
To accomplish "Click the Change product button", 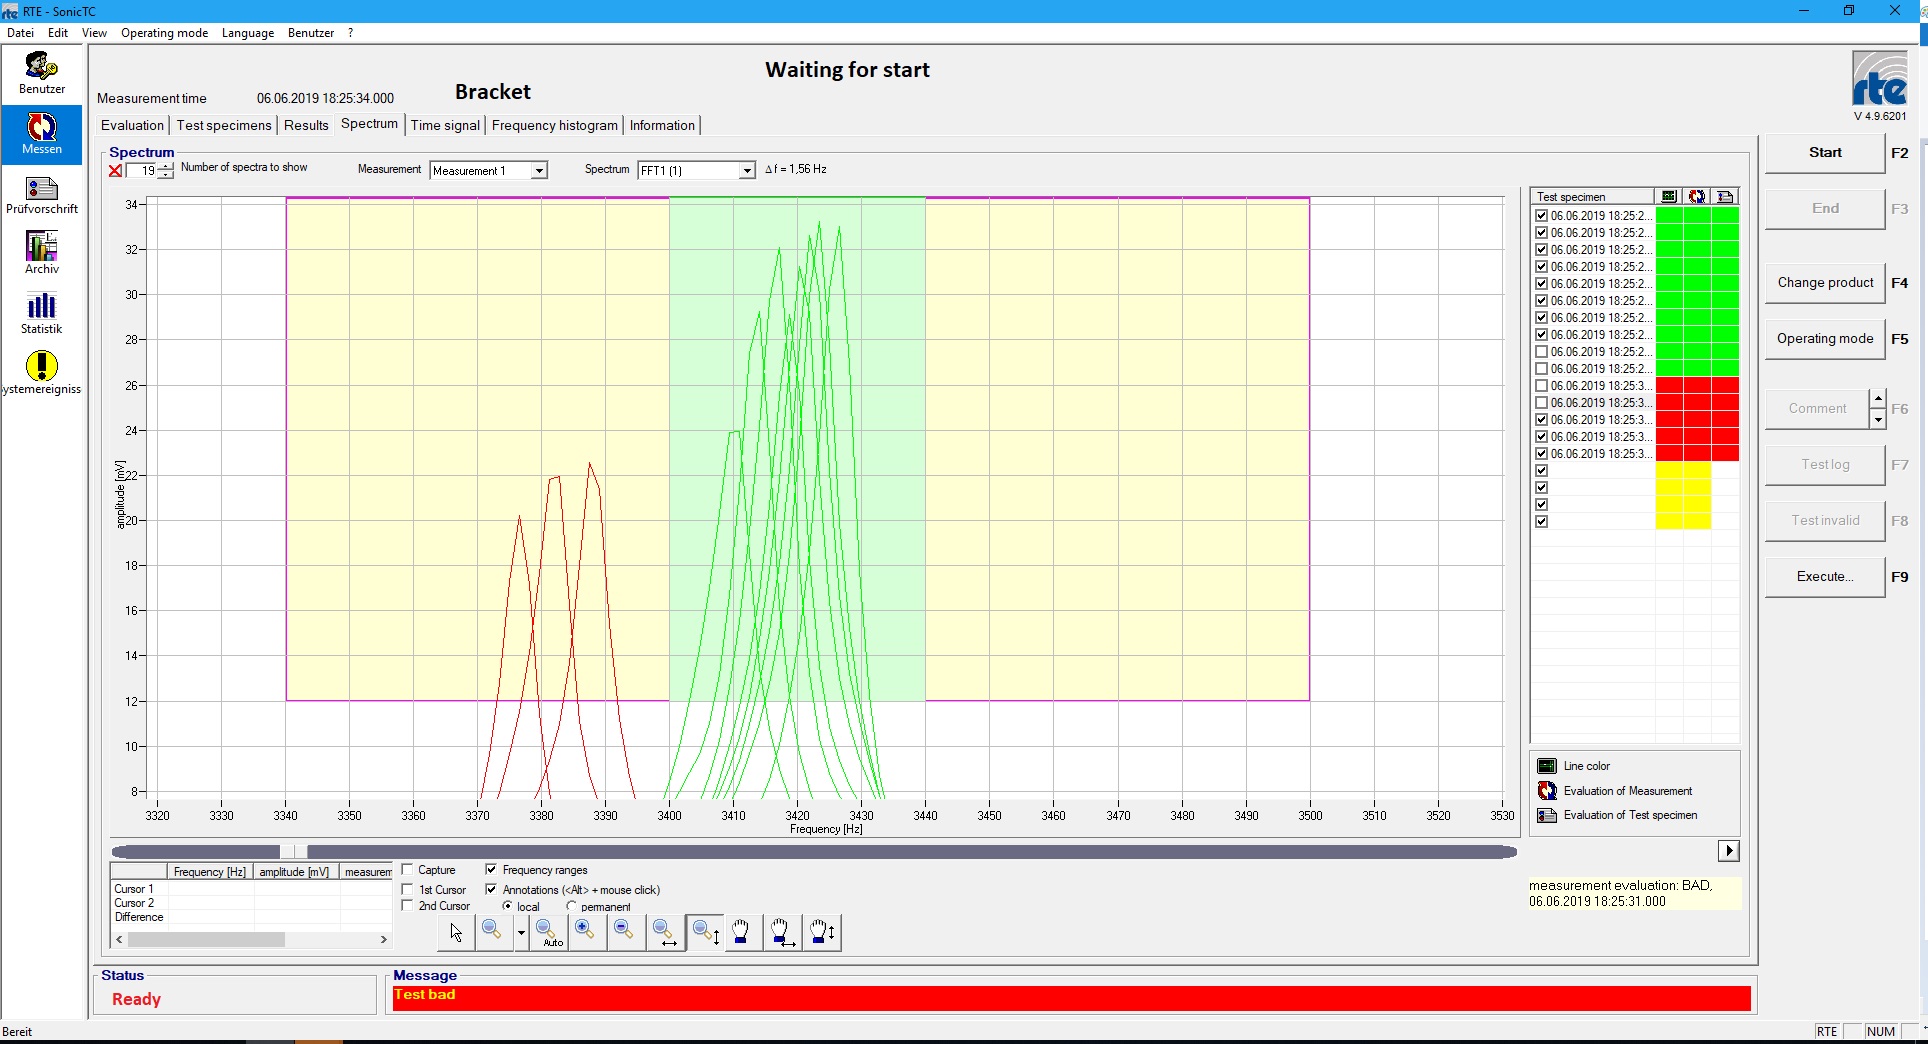I will pyautogui.click(x=1823, y=282).
